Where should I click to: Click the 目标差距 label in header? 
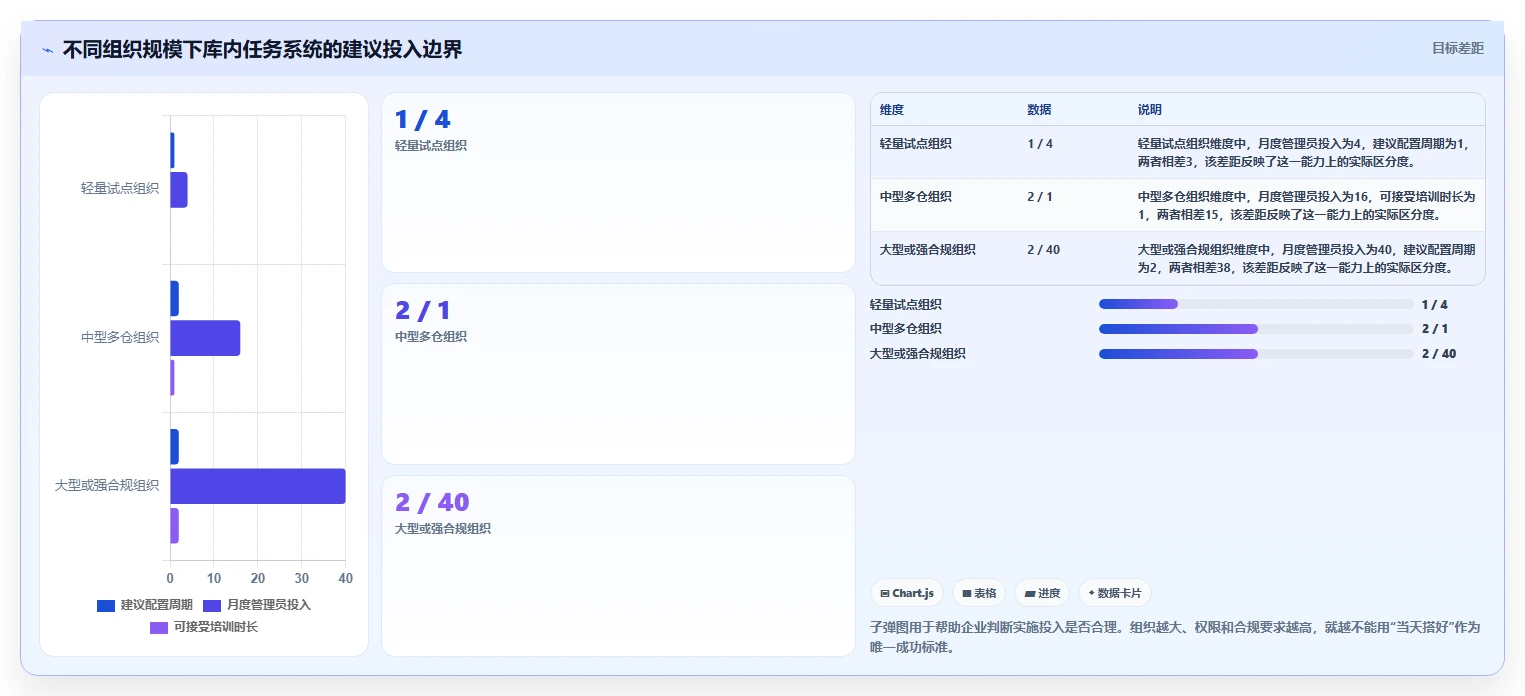coord(1458,48)
